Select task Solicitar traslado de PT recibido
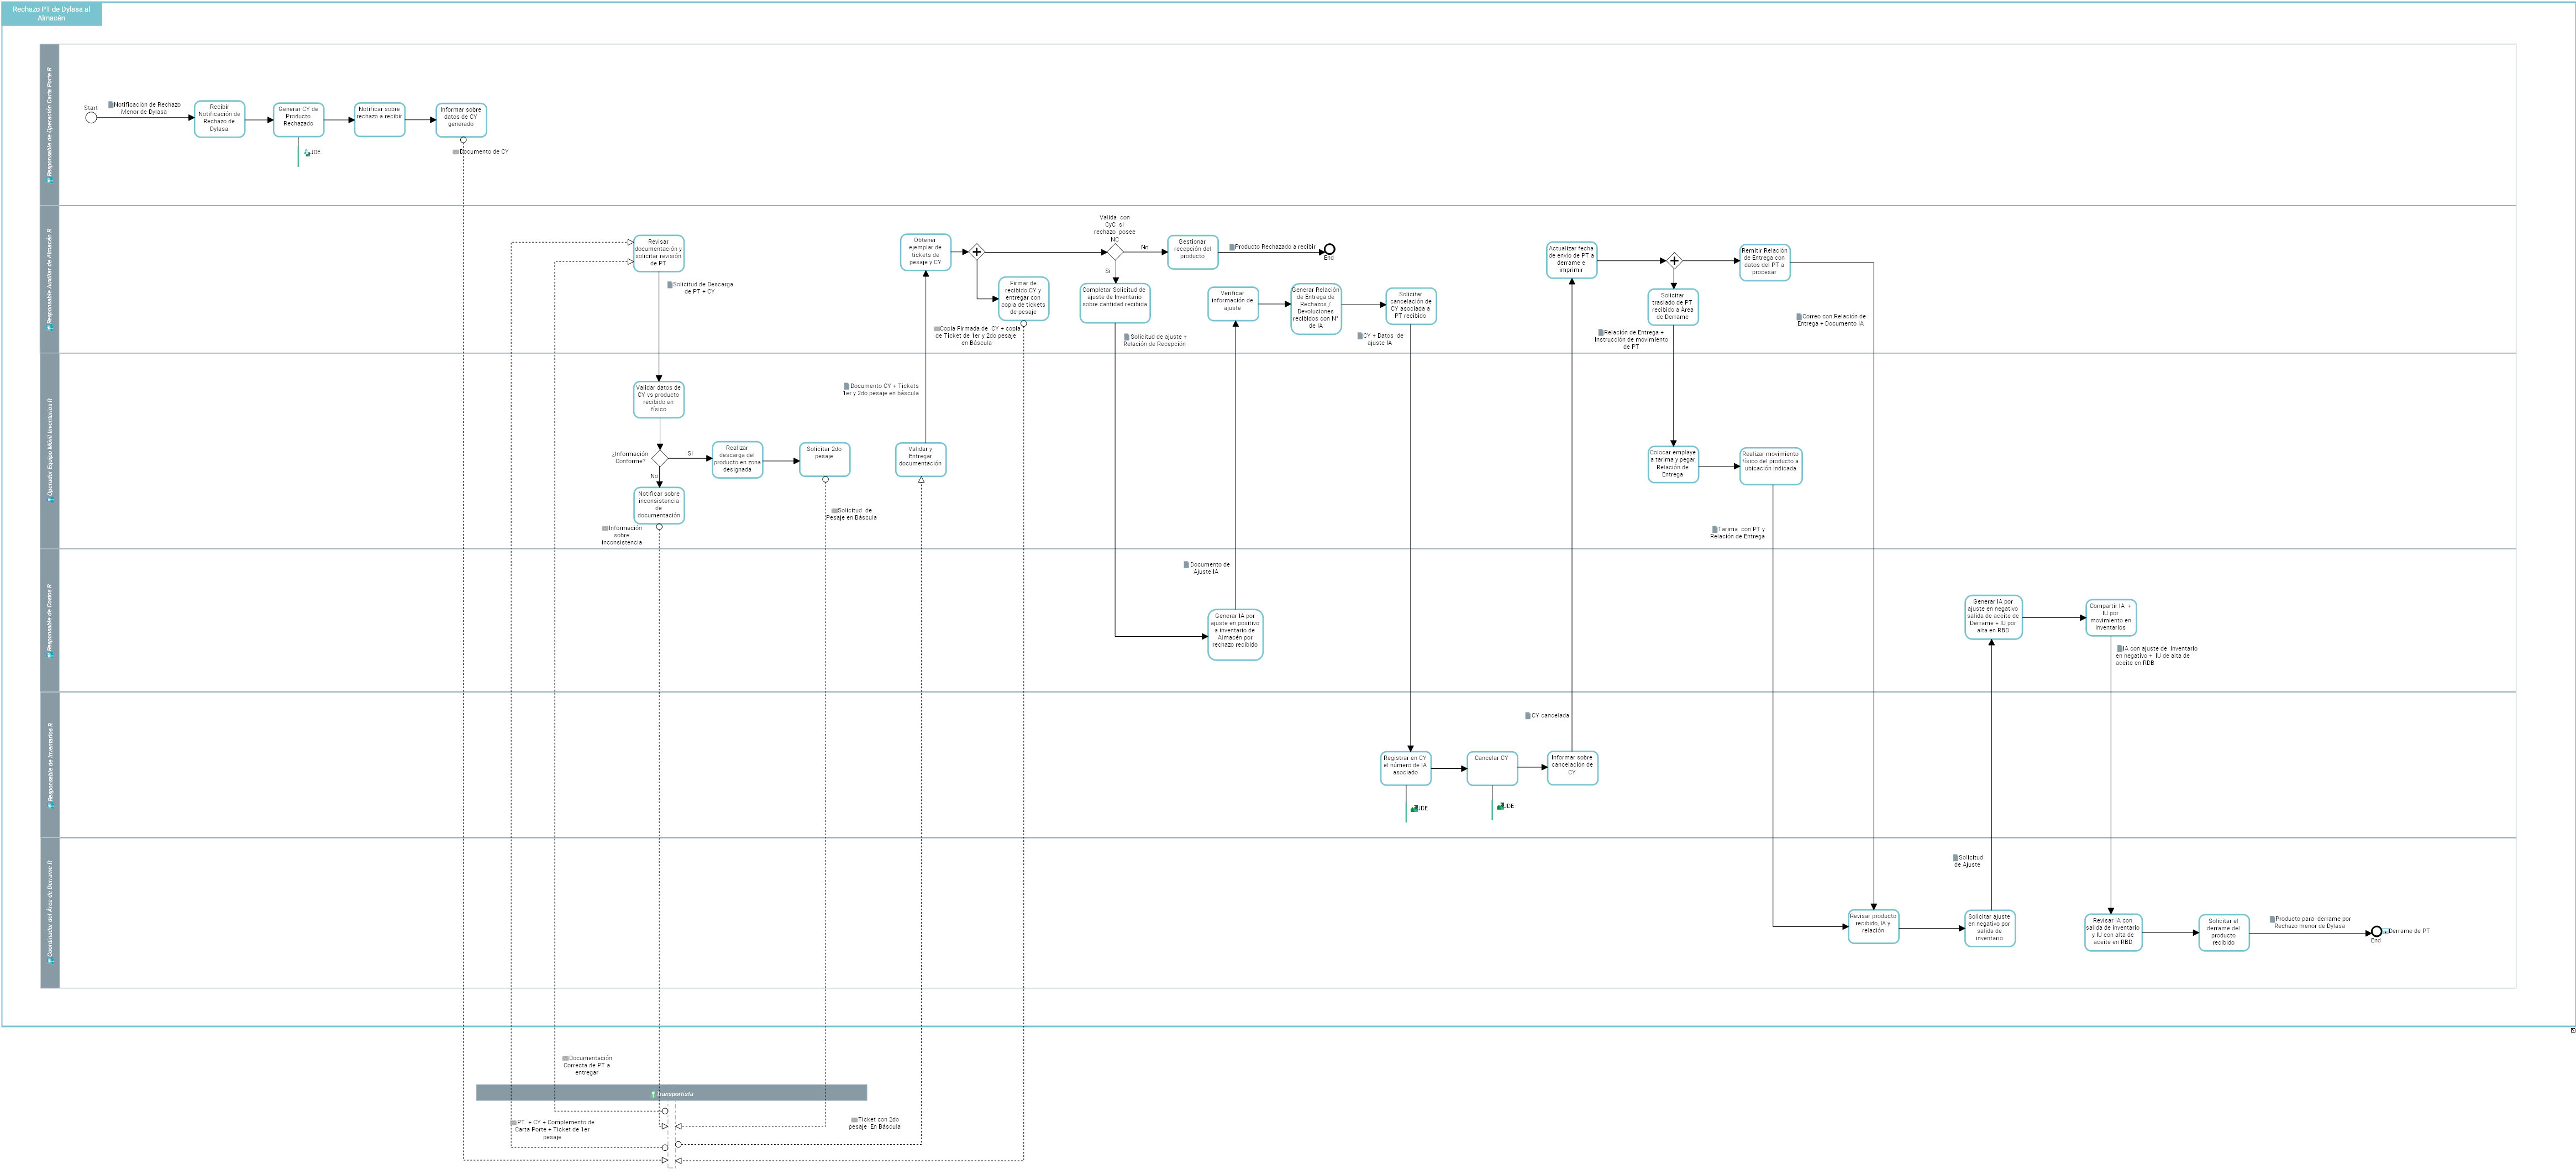2576x1174 pixels. coord(1673,307)
